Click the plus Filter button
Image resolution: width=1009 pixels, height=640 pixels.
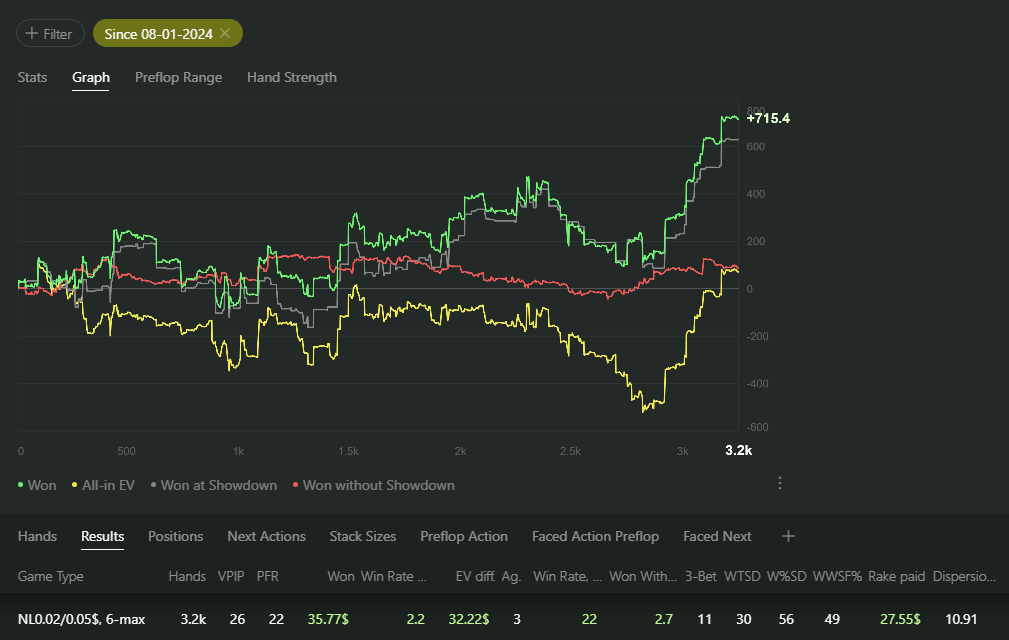point(50,33)
